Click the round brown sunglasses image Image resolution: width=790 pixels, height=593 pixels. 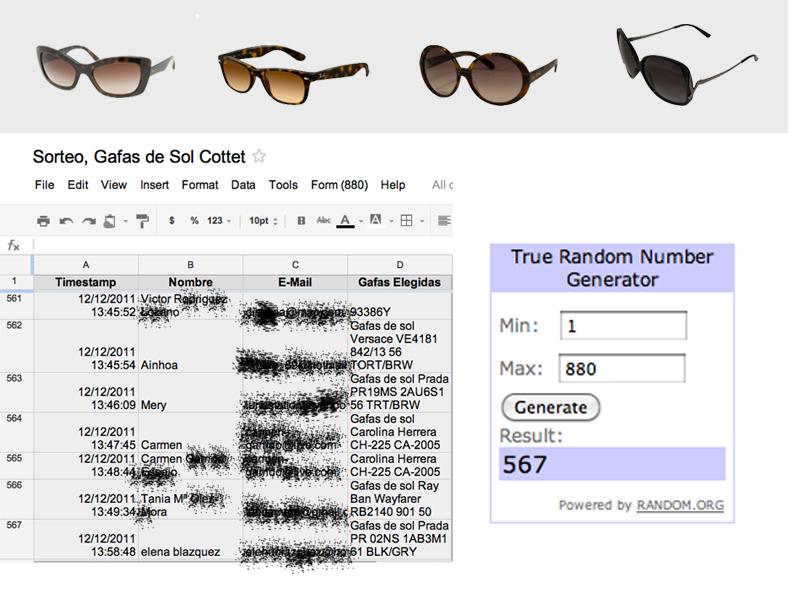[488, 75]
